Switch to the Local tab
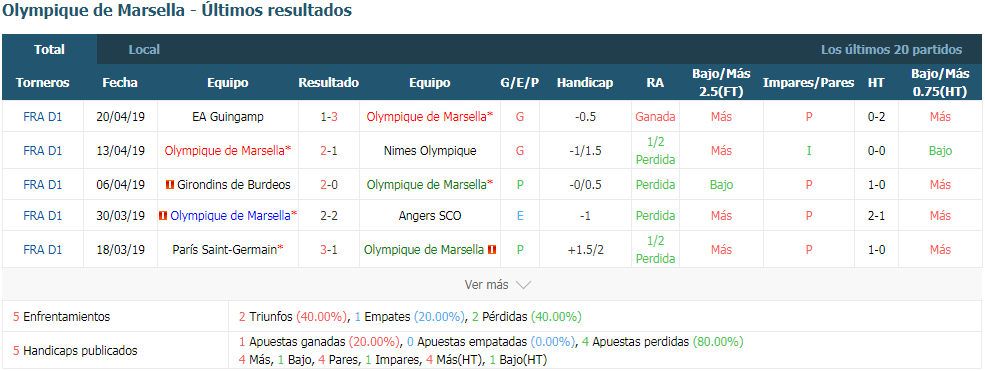The image size is (985, 371). 144,50
